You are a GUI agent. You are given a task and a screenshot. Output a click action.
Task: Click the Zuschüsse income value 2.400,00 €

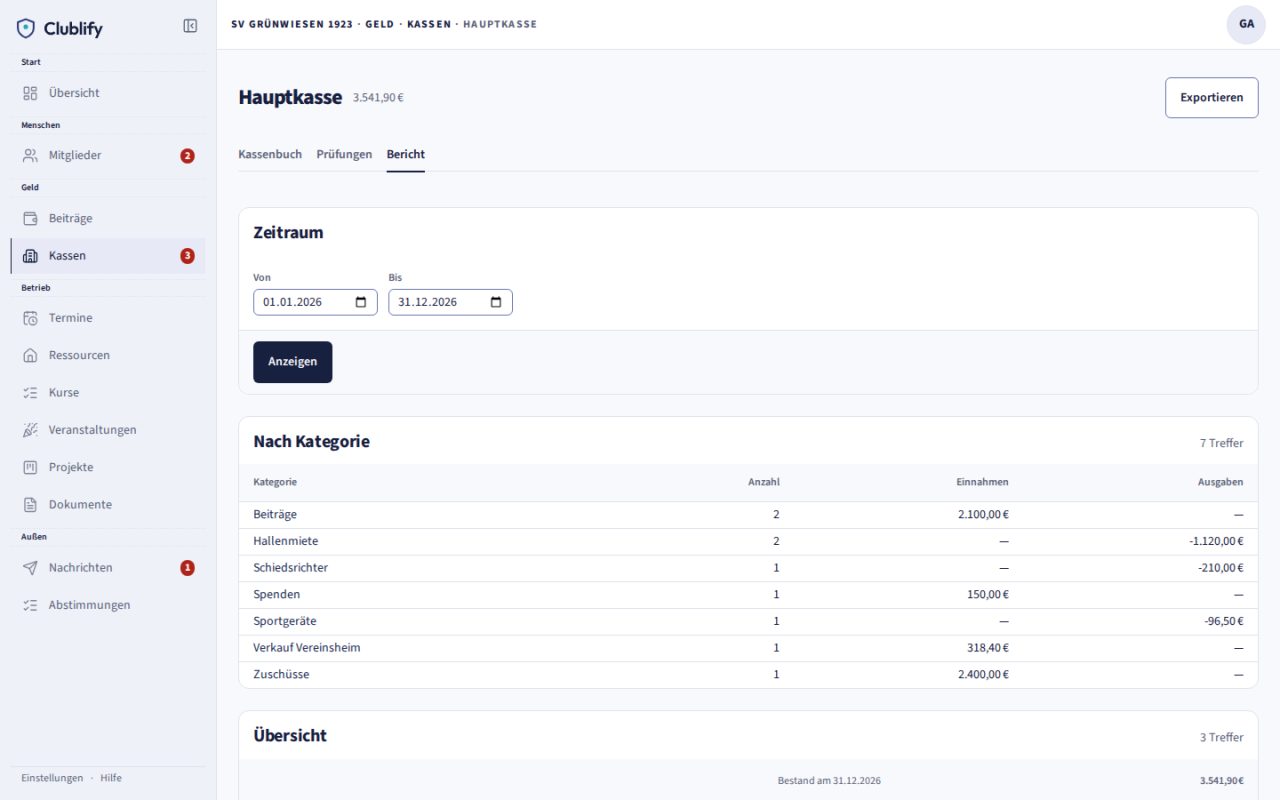982,675
